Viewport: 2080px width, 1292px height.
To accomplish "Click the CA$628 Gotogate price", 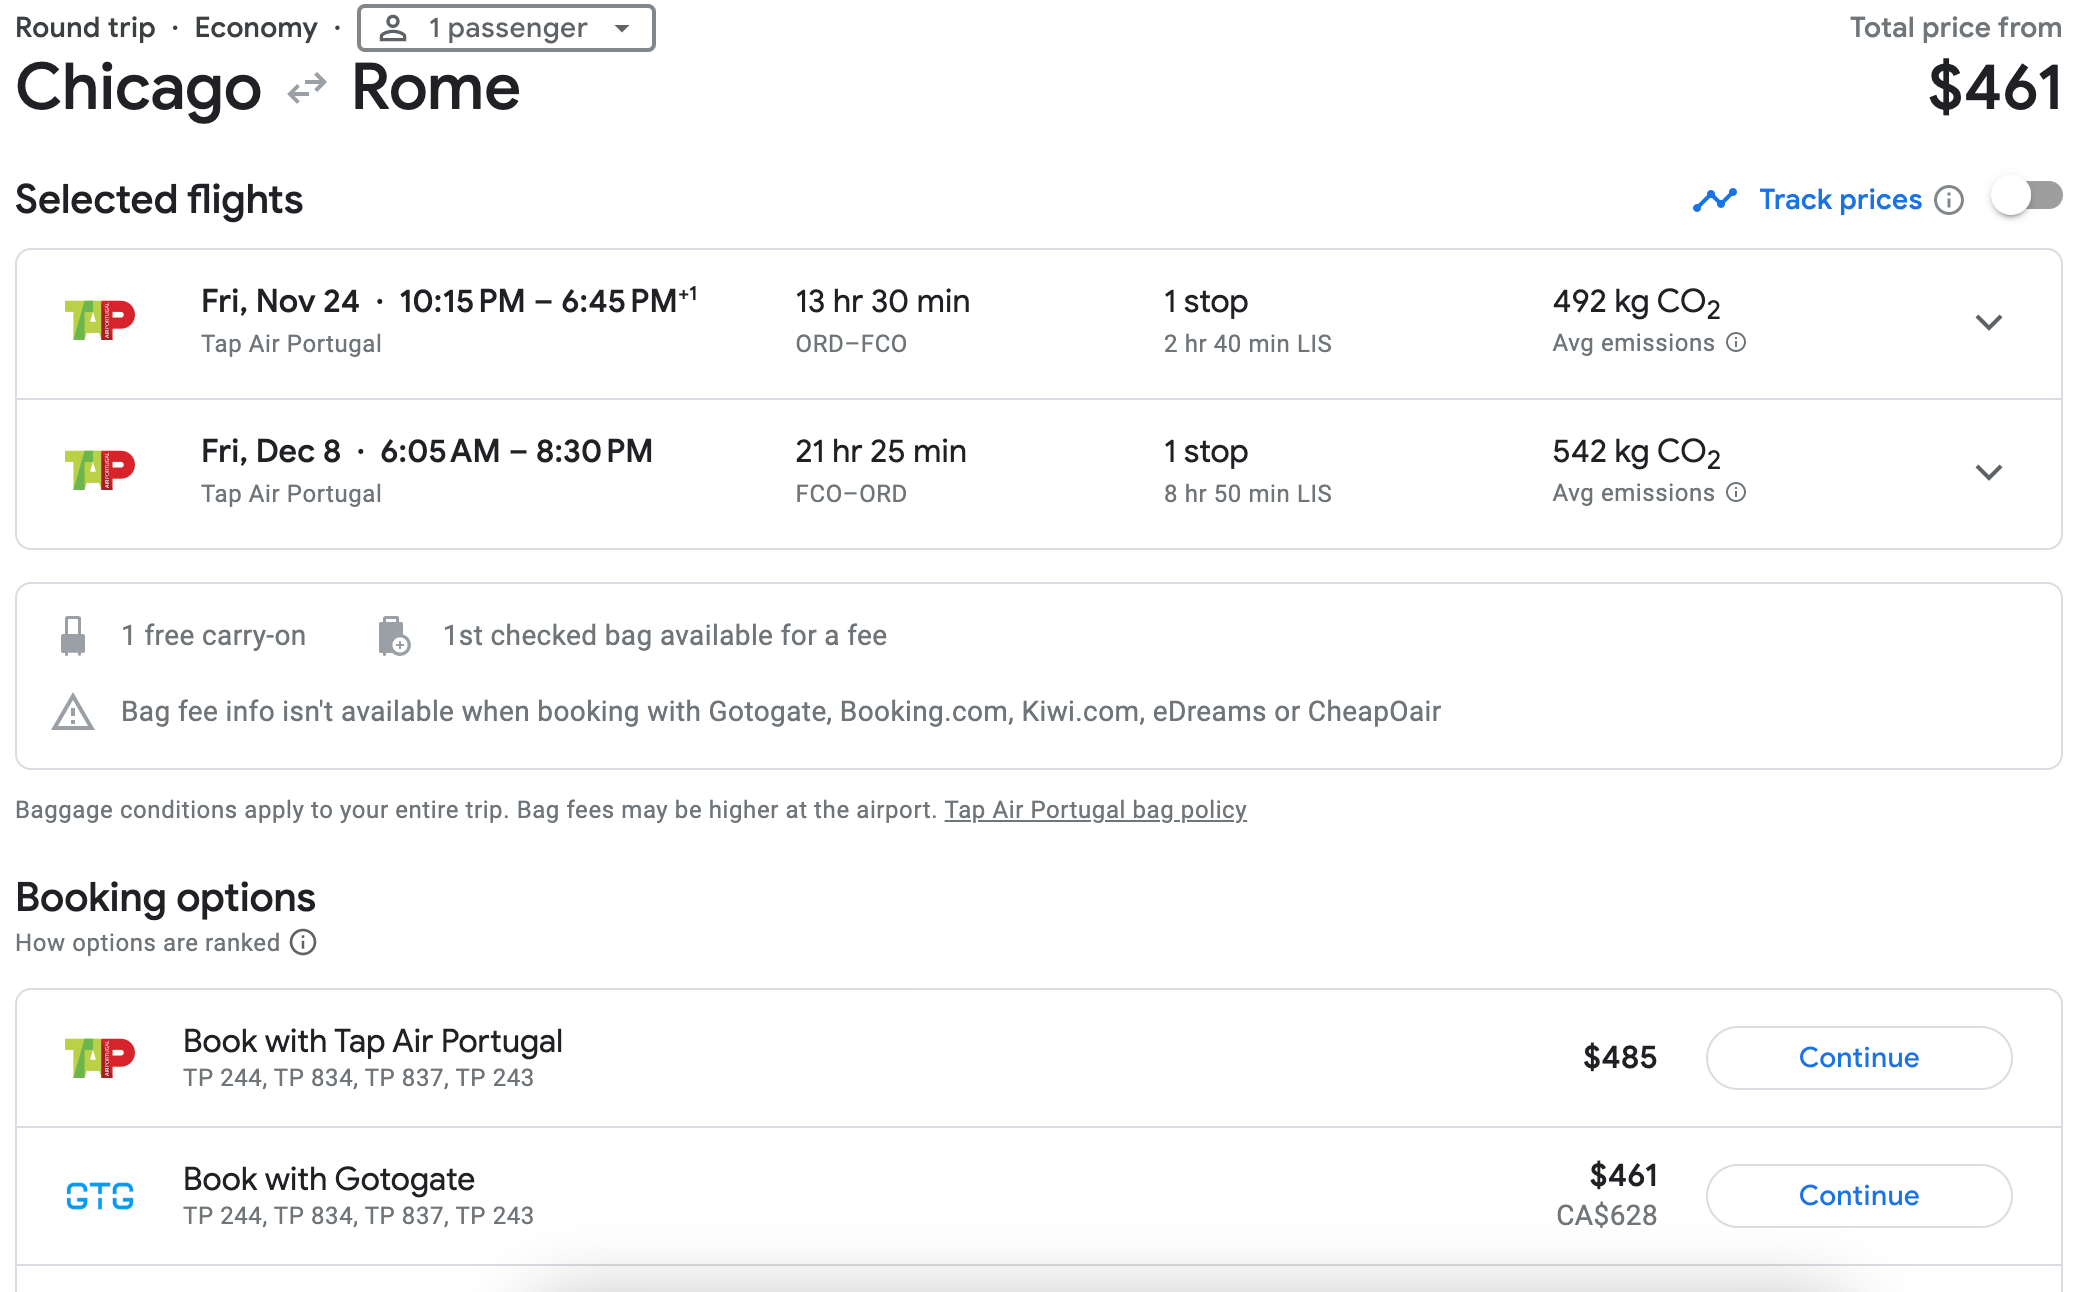I will point(1606,1216).
